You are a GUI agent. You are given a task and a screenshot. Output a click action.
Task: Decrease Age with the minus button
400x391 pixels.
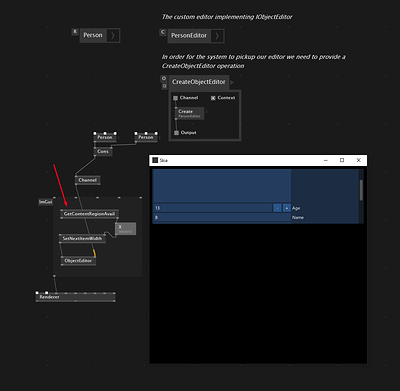277,208
